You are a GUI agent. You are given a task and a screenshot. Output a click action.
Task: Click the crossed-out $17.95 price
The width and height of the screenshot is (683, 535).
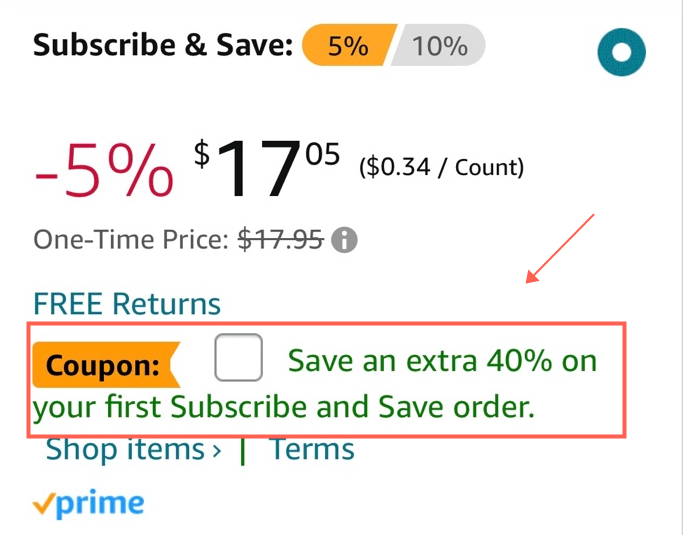280,240
